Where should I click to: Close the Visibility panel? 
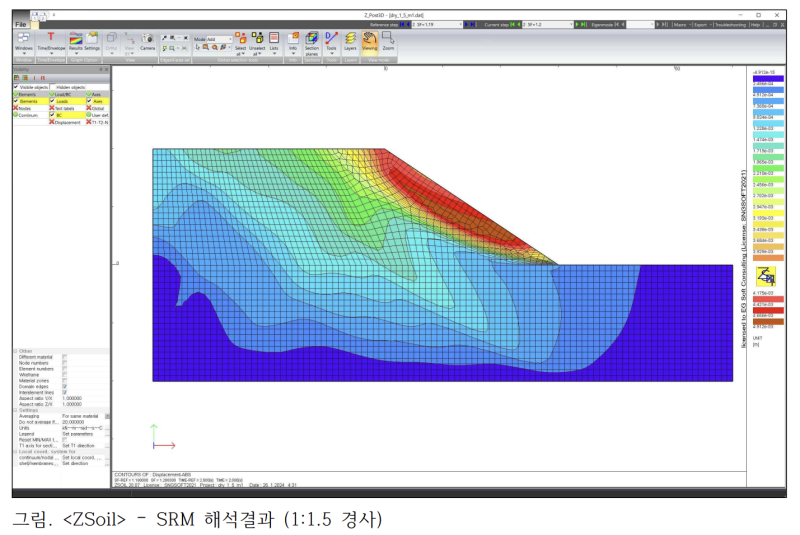pyautogui.click(x=106, y=69)
